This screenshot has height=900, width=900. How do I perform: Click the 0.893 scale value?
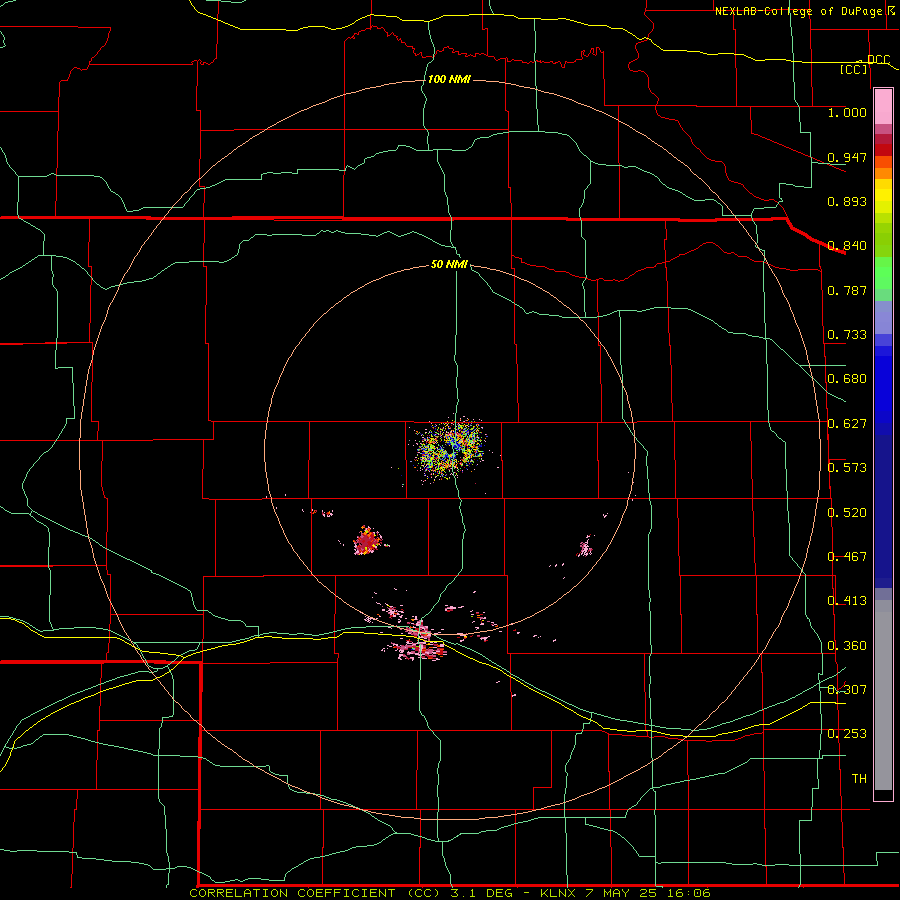point(847,201)
